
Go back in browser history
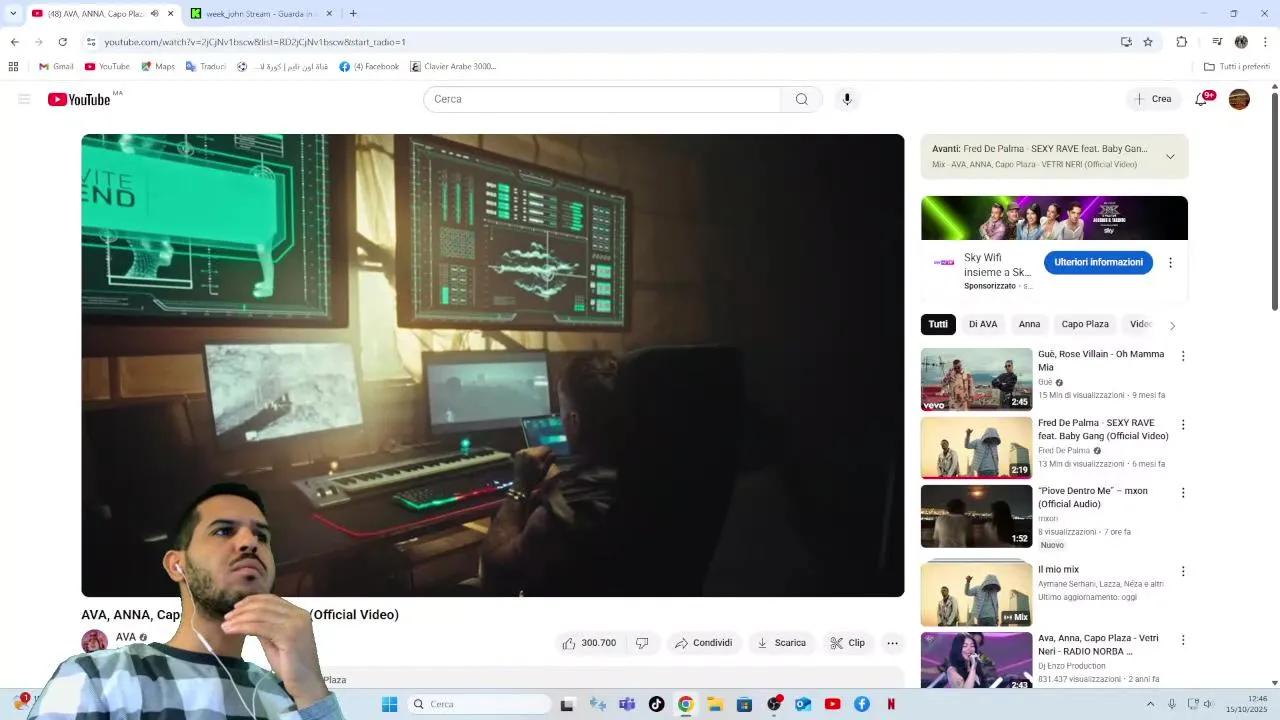point(14,42)
